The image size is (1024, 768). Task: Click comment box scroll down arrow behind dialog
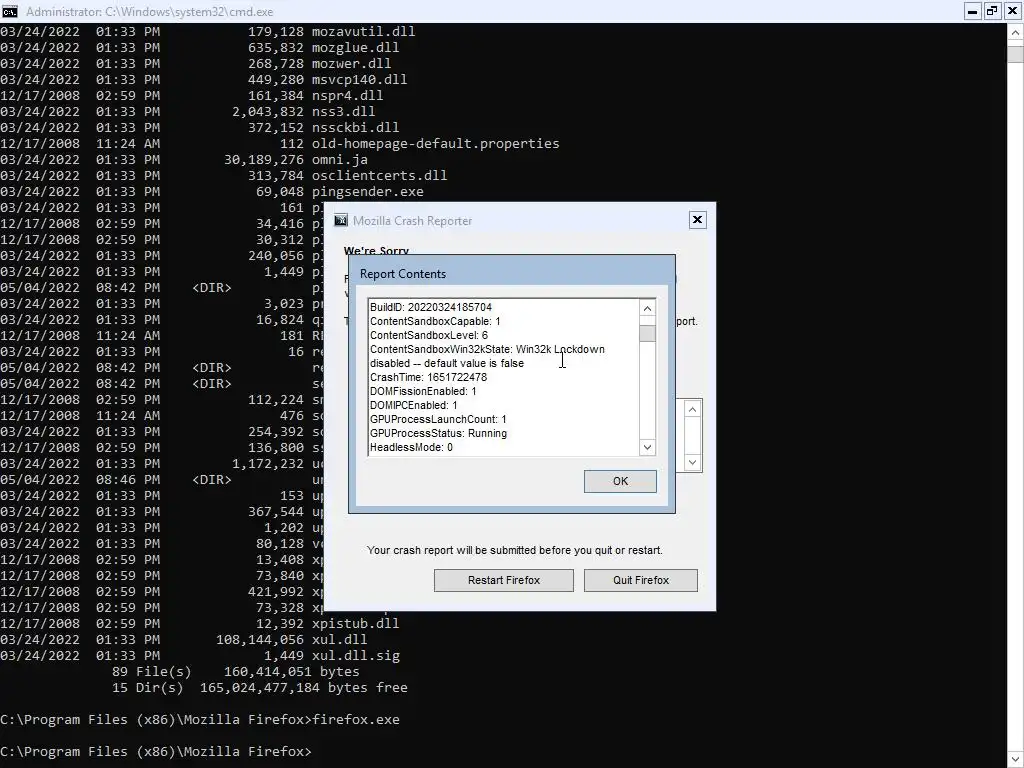(692, 462)
